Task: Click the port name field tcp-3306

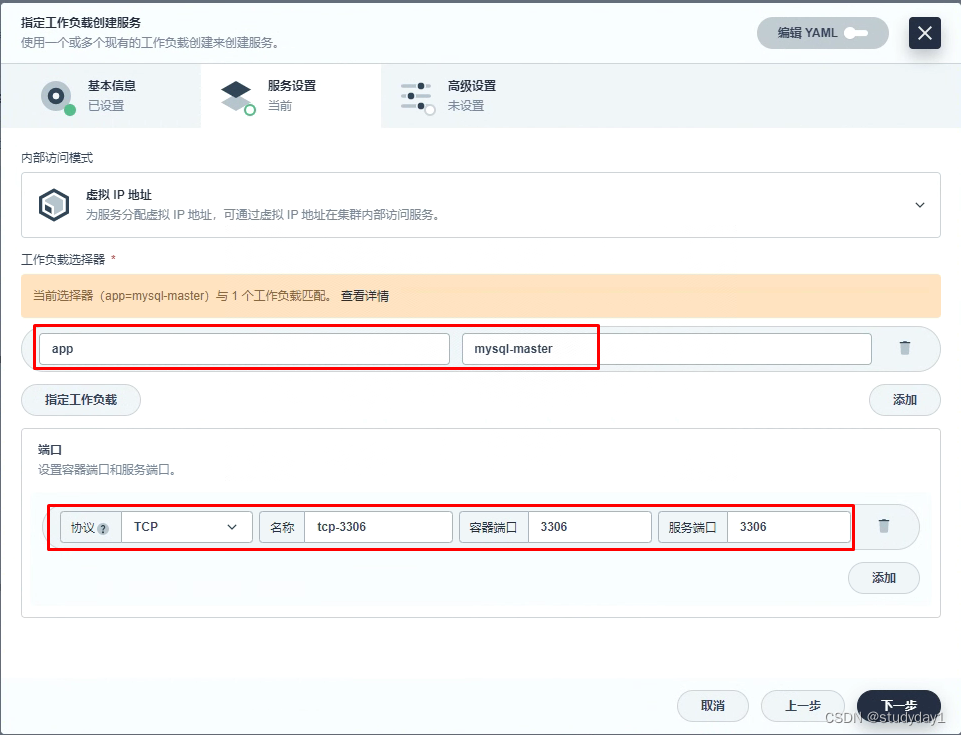Action: coord(378,527)
